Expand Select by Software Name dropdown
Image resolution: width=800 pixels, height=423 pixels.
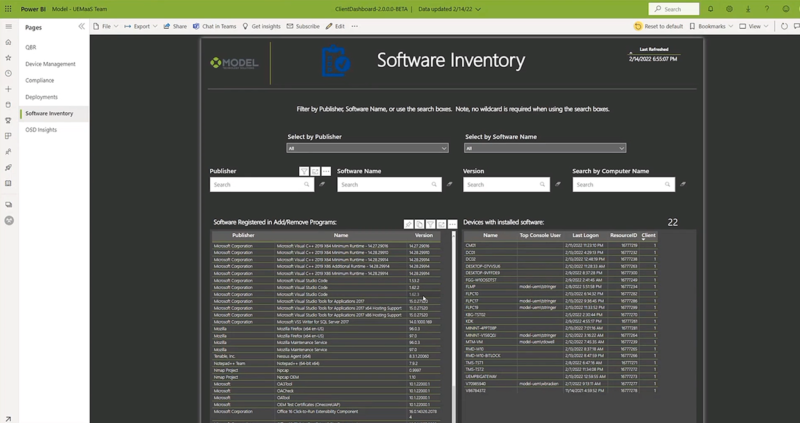point(545,148)
